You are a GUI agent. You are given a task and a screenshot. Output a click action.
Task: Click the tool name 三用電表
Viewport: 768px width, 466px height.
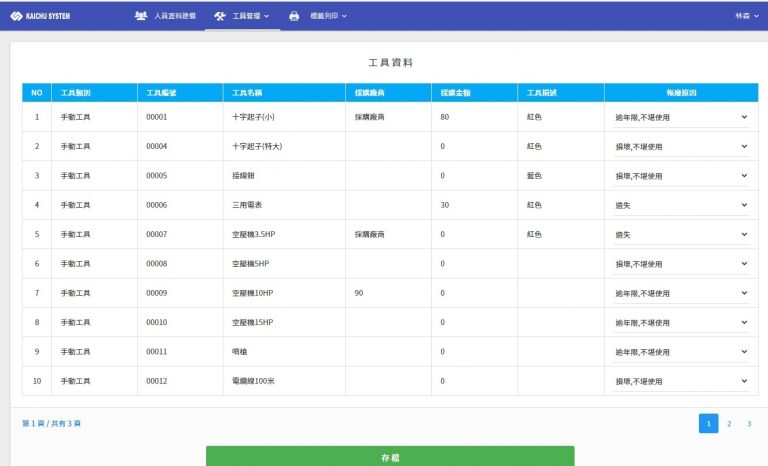tap(247, 205)
